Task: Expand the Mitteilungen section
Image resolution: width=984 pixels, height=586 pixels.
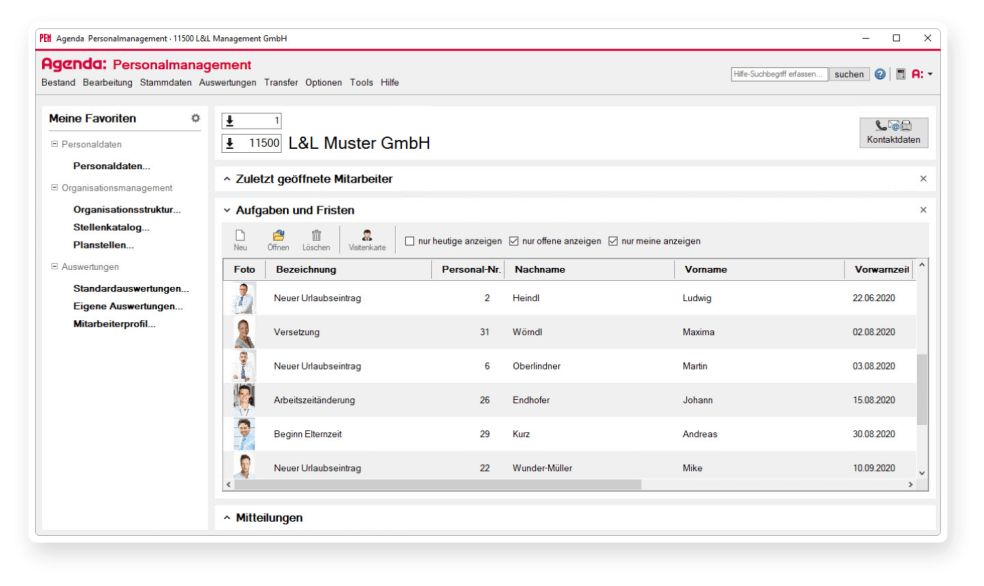Action: (x=227, y=518)
